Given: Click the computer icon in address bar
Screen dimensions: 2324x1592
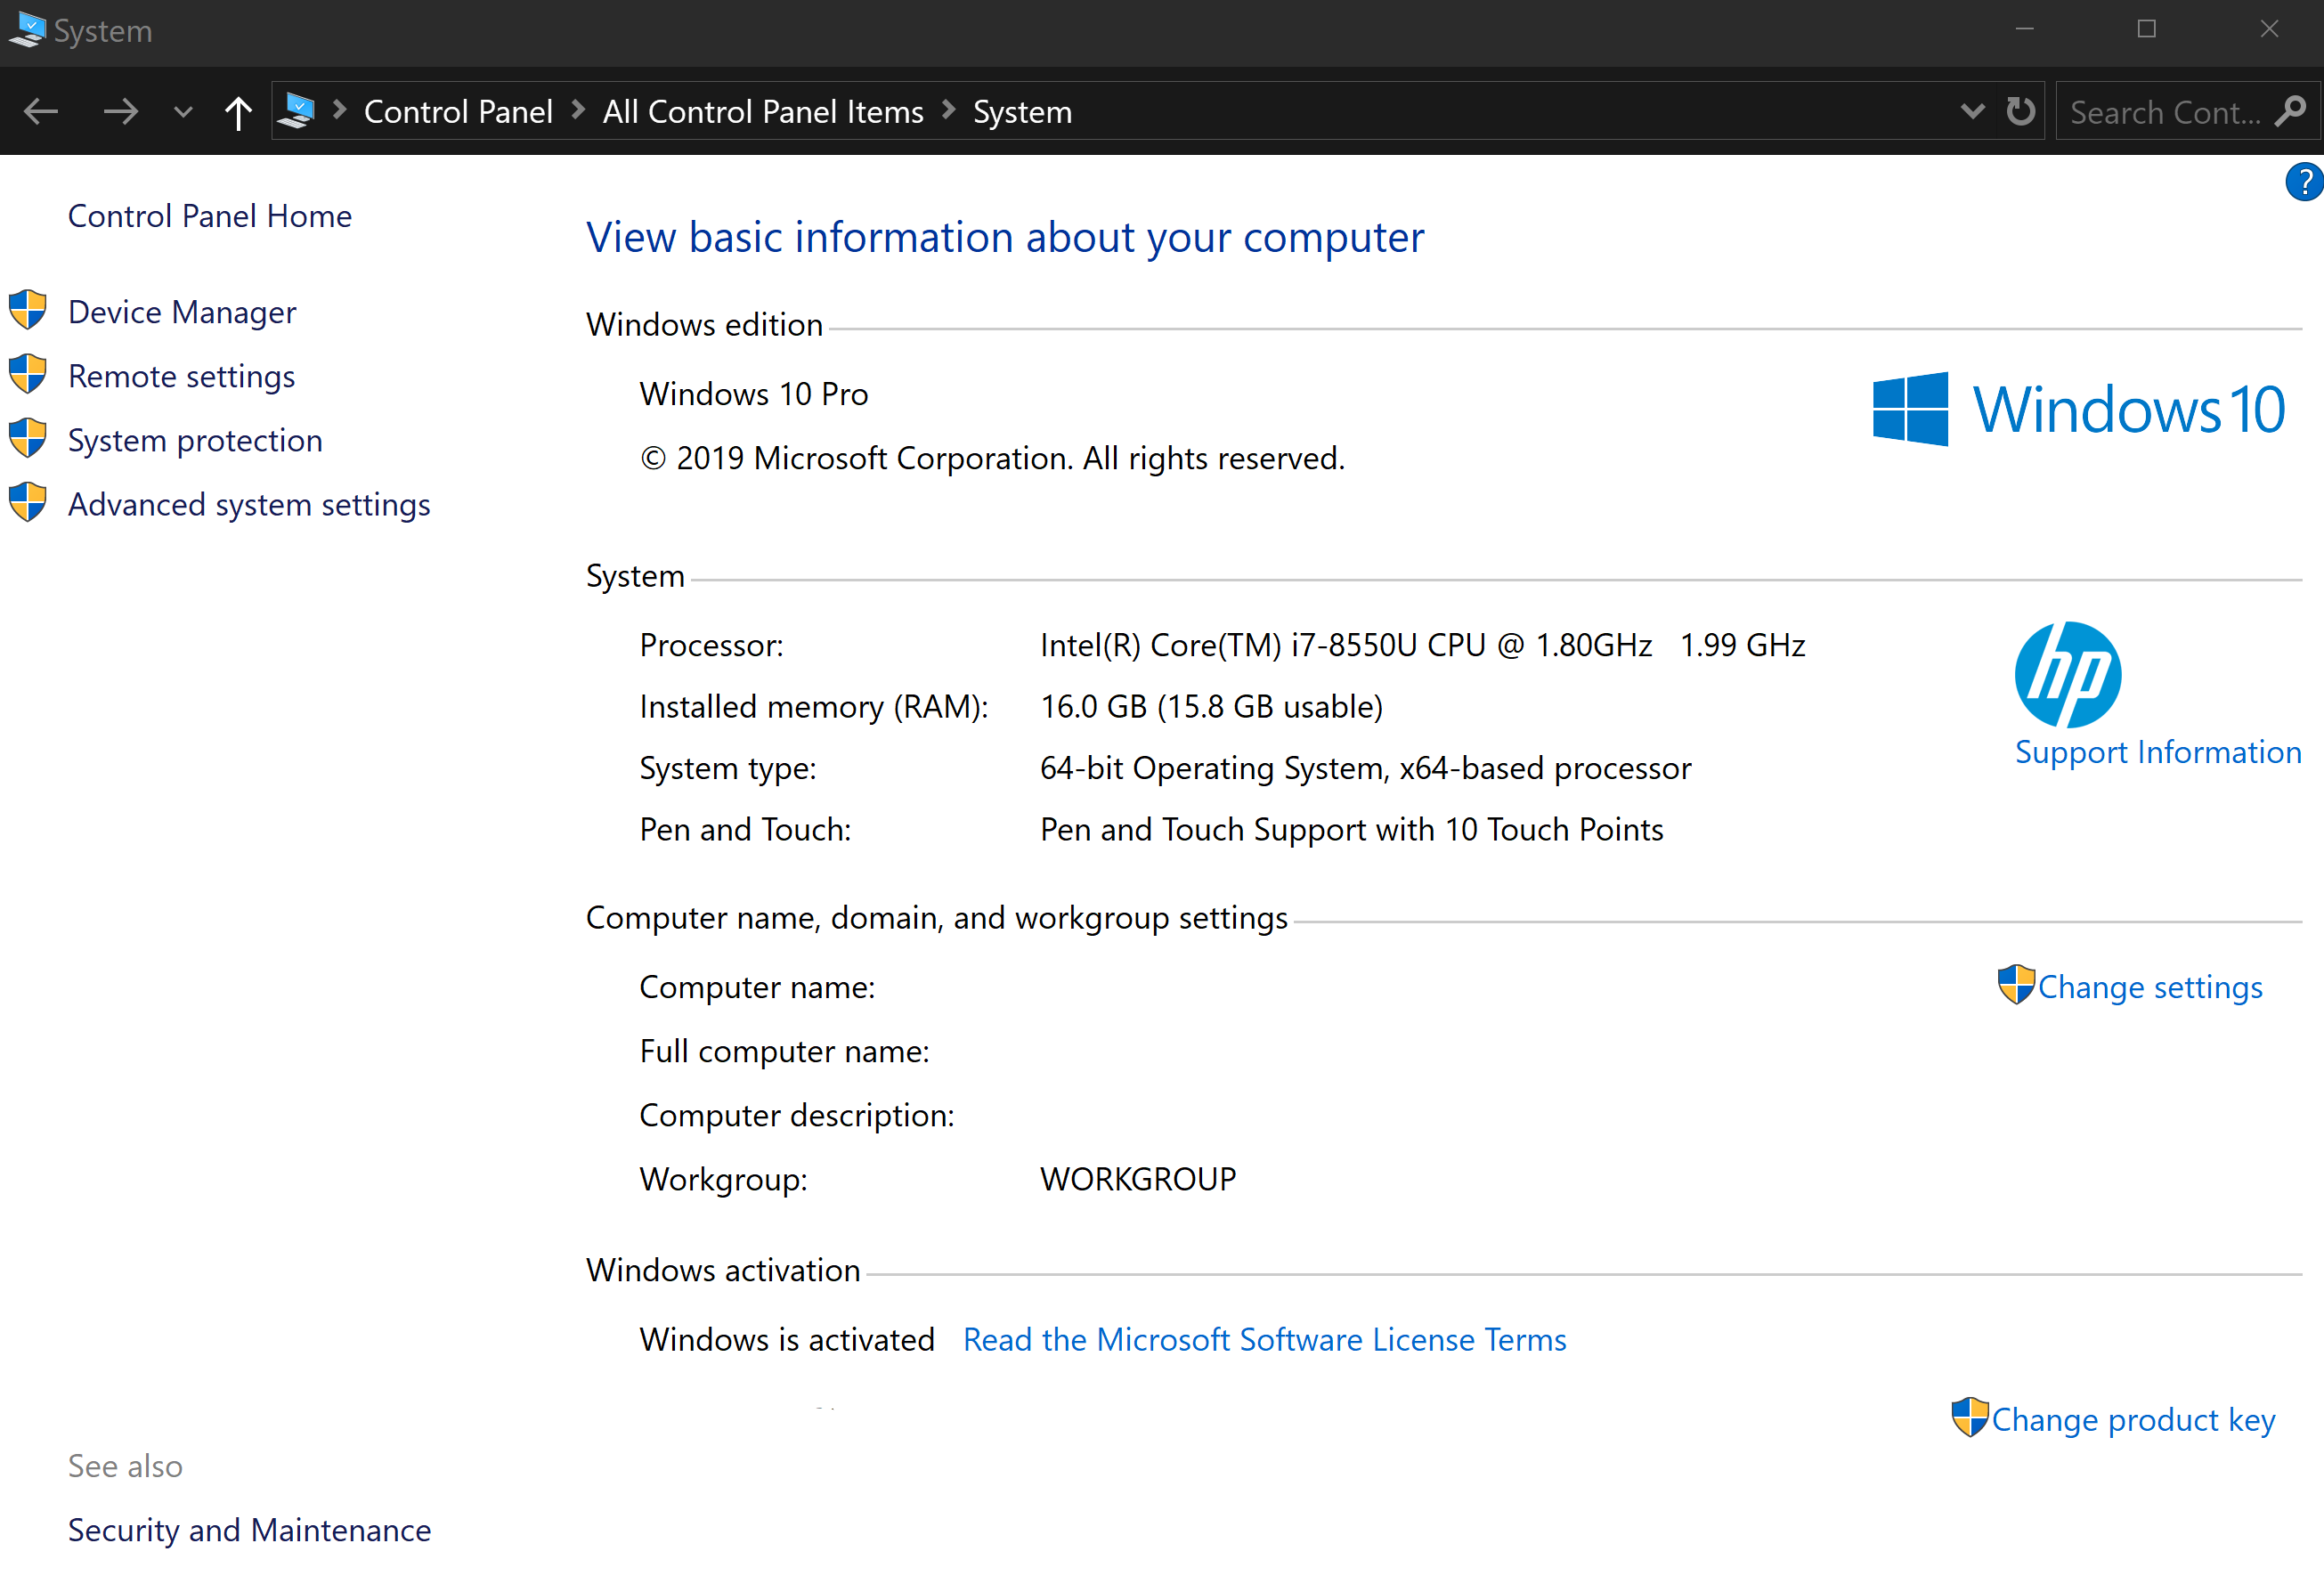Looking at the screenshot, I should pyautogui.click(x=298, y=110).
